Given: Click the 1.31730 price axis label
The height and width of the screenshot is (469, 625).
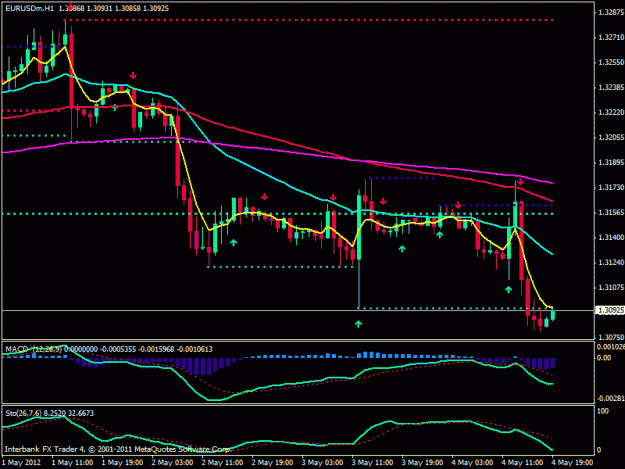Looking at the screenshot, I should click(x=611, y=187).
